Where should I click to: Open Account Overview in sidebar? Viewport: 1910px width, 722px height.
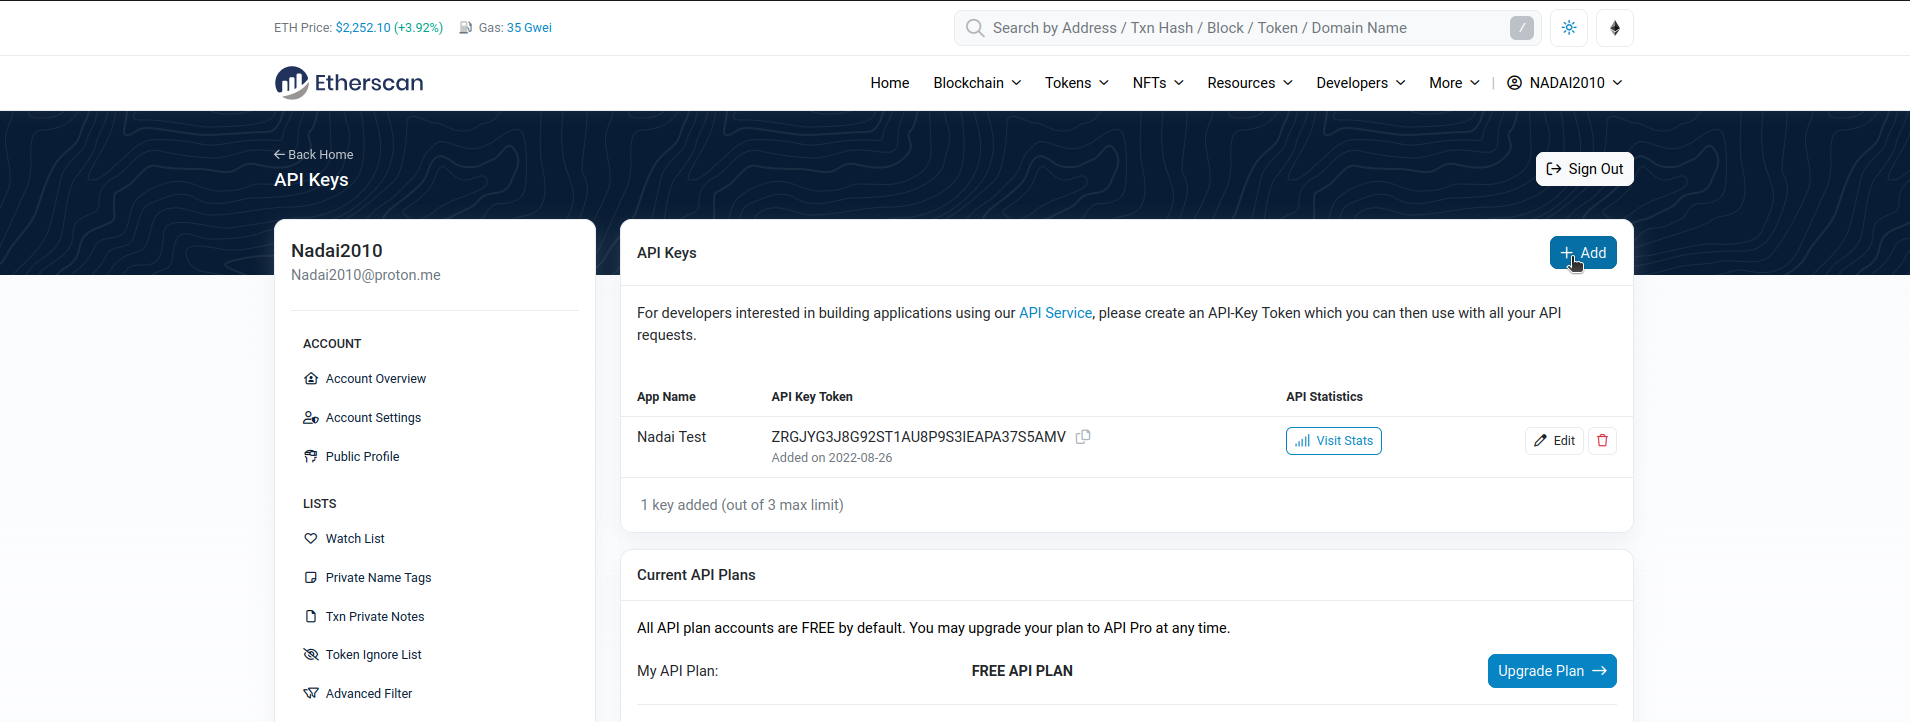click(365, 379)
